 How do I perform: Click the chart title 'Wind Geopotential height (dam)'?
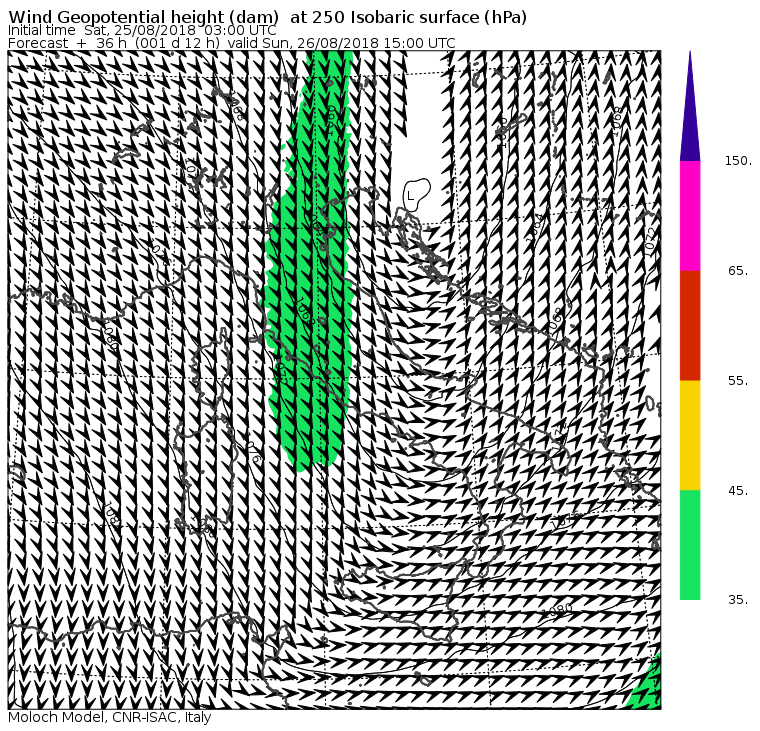click(x=143, y=17)
